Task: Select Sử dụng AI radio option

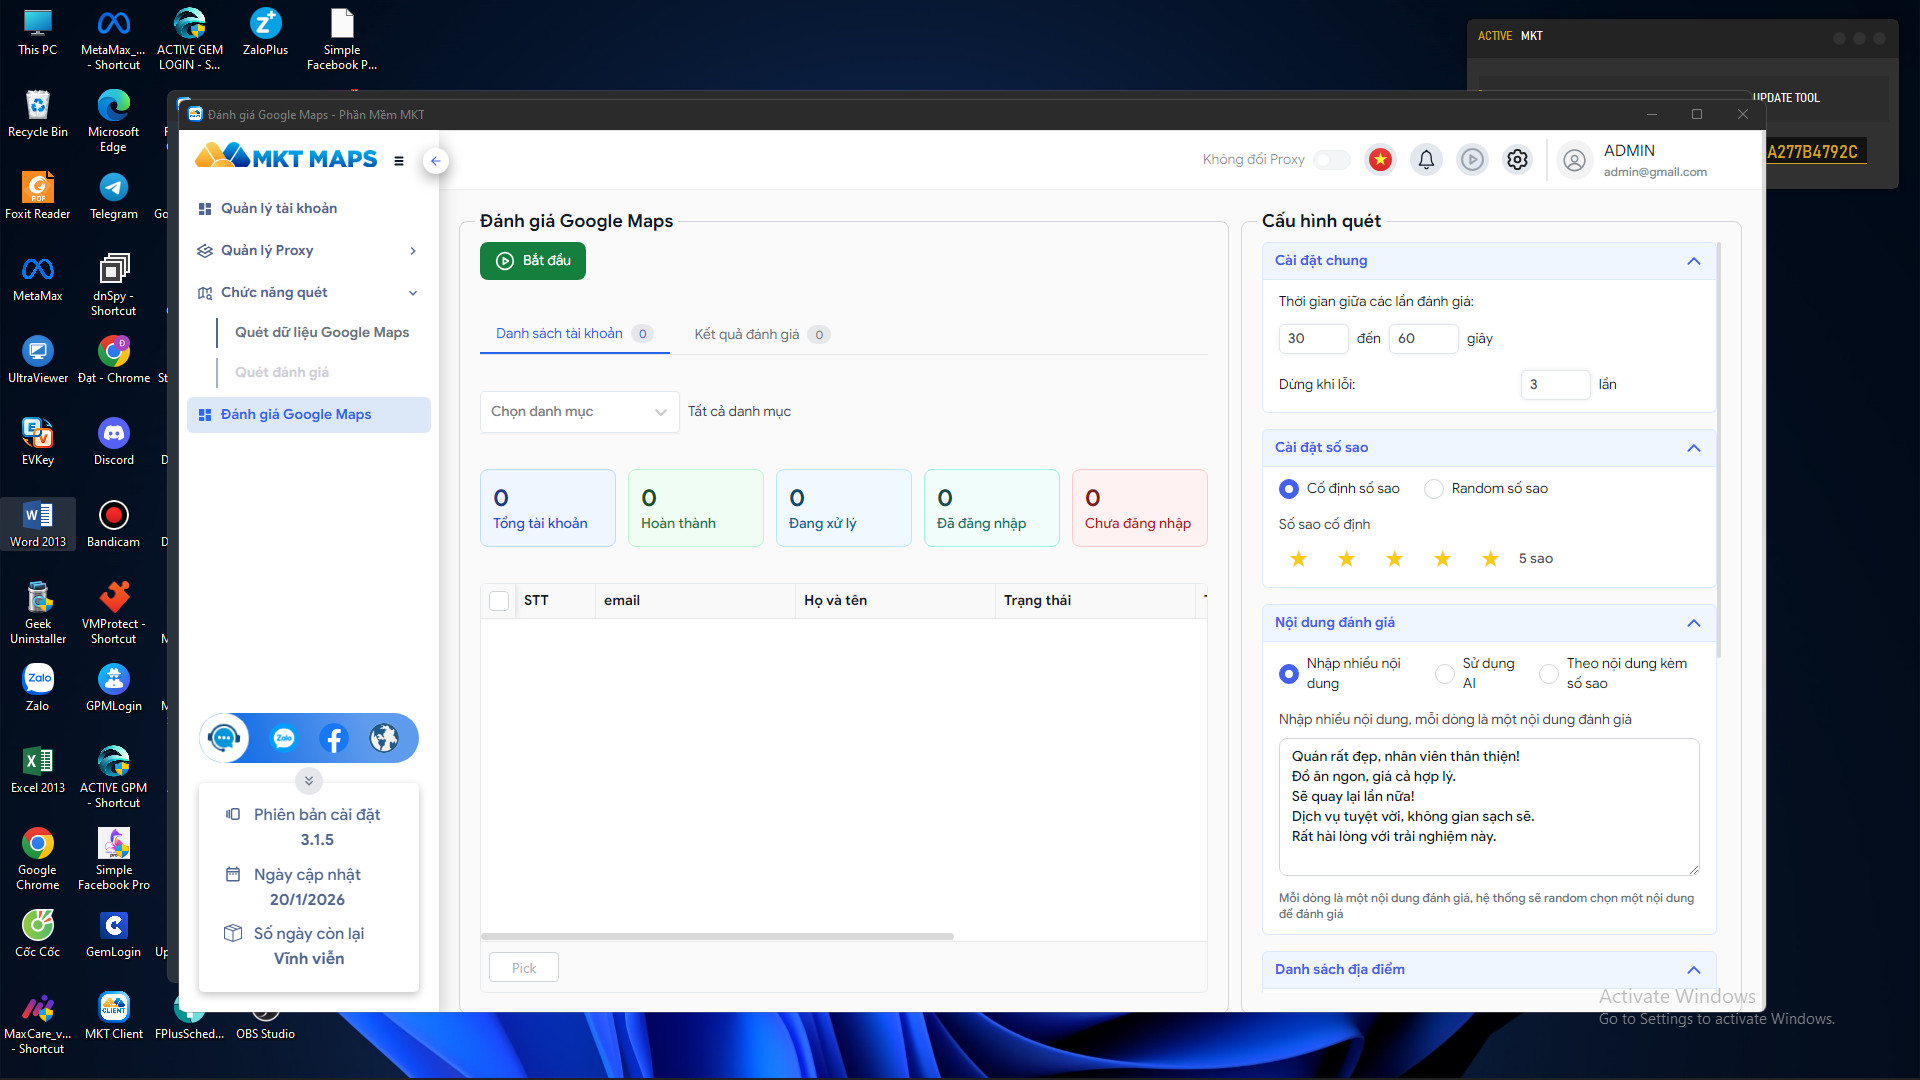Action: [1444, 674]
